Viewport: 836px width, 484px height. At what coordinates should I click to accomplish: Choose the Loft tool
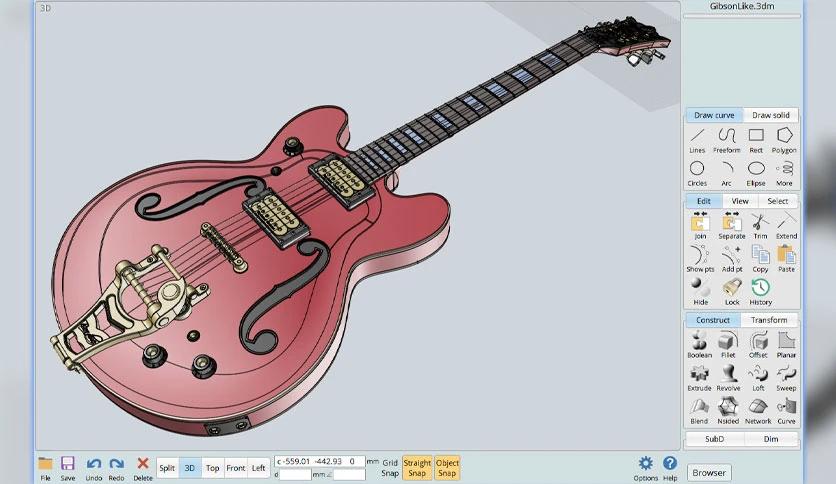coord(758,378)
